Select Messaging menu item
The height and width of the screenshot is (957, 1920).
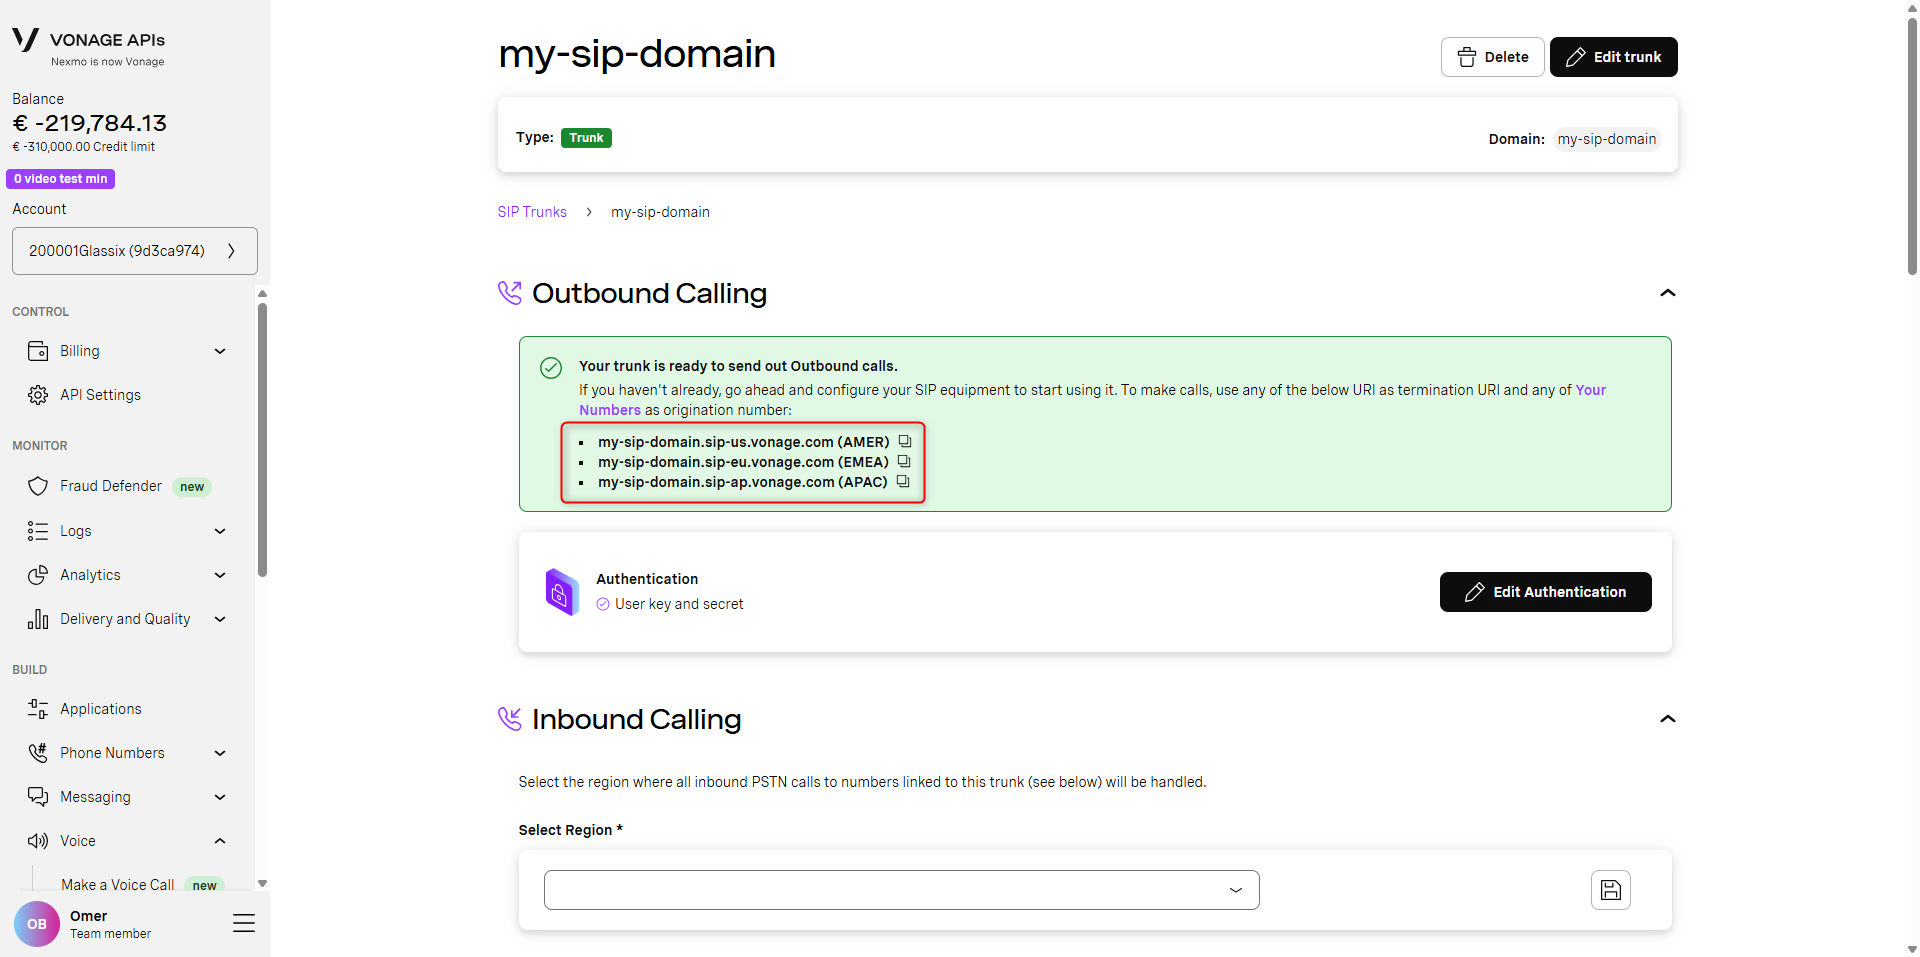coord(95,797)
